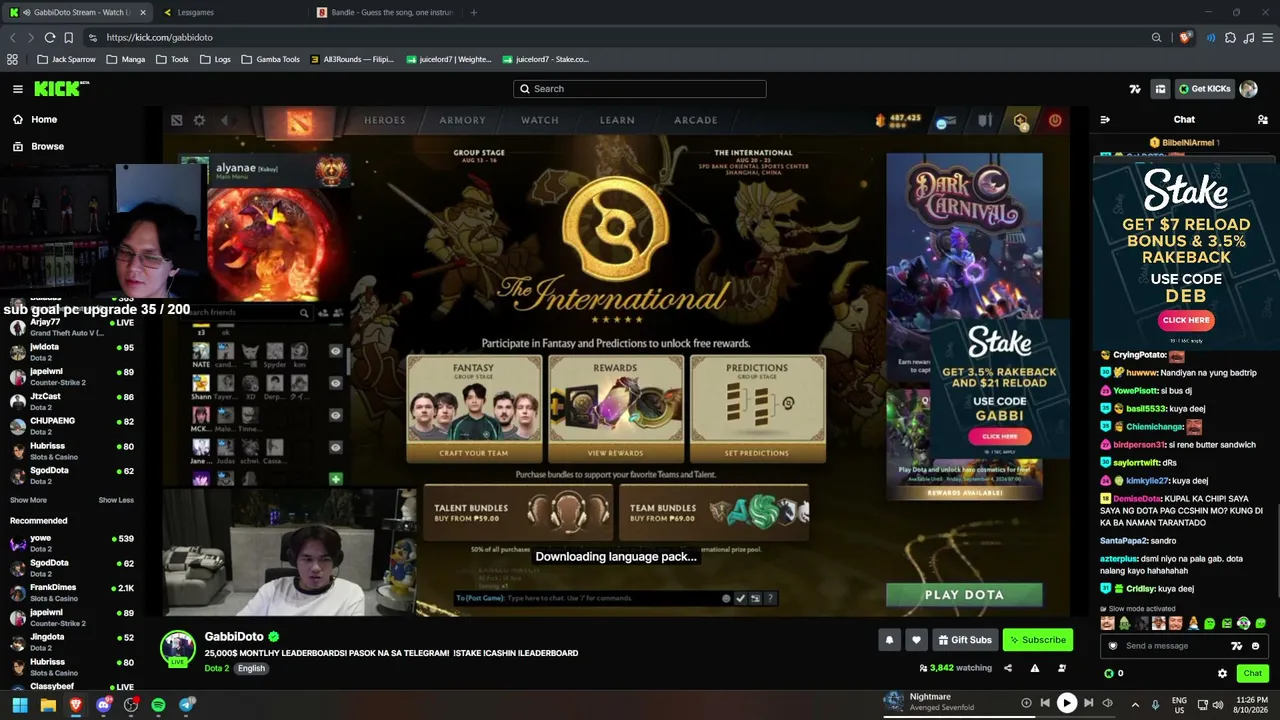Open the chat users list icon
1280x720 pixels.
coord(1262,119)
